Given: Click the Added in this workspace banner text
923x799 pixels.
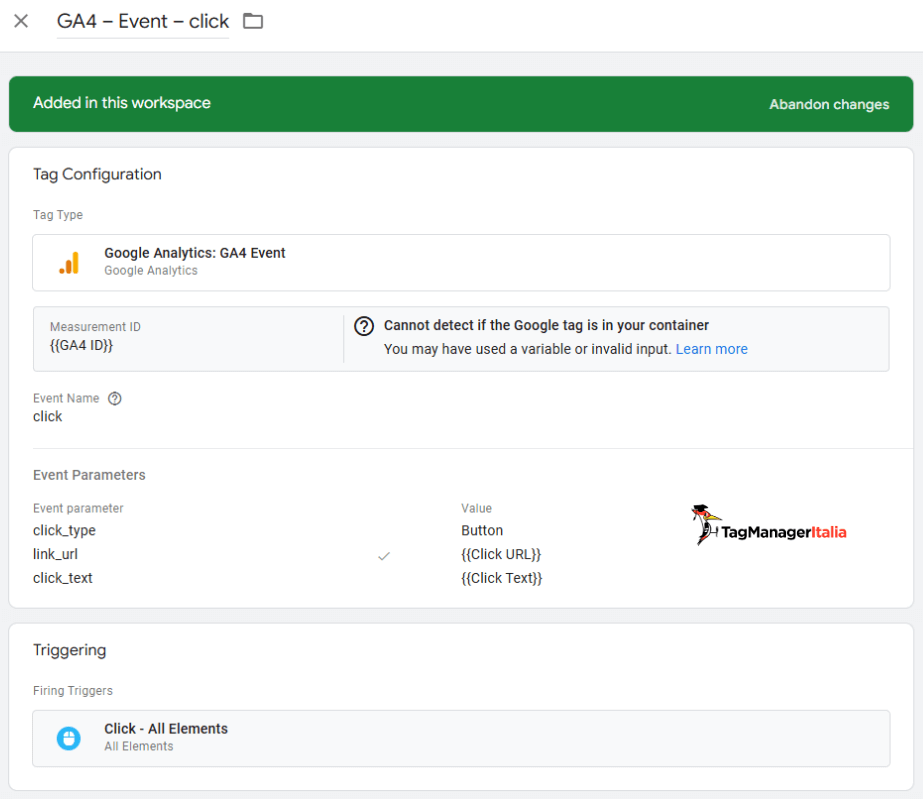Looking at the screenshot, I should 122,103.
